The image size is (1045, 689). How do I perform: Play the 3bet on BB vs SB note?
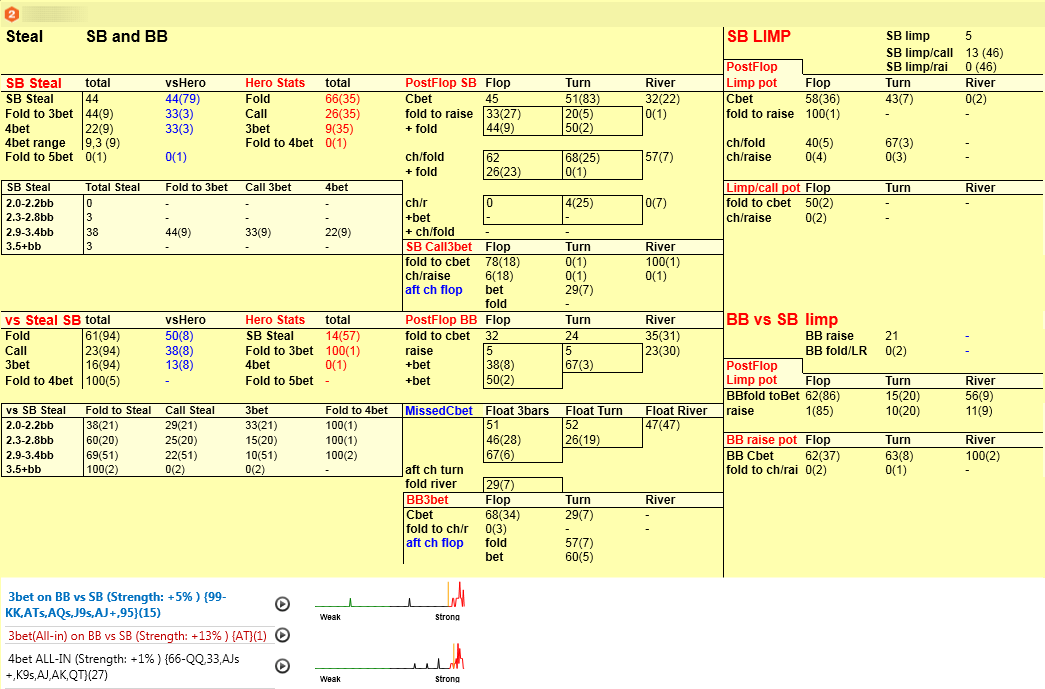[283, 604]
